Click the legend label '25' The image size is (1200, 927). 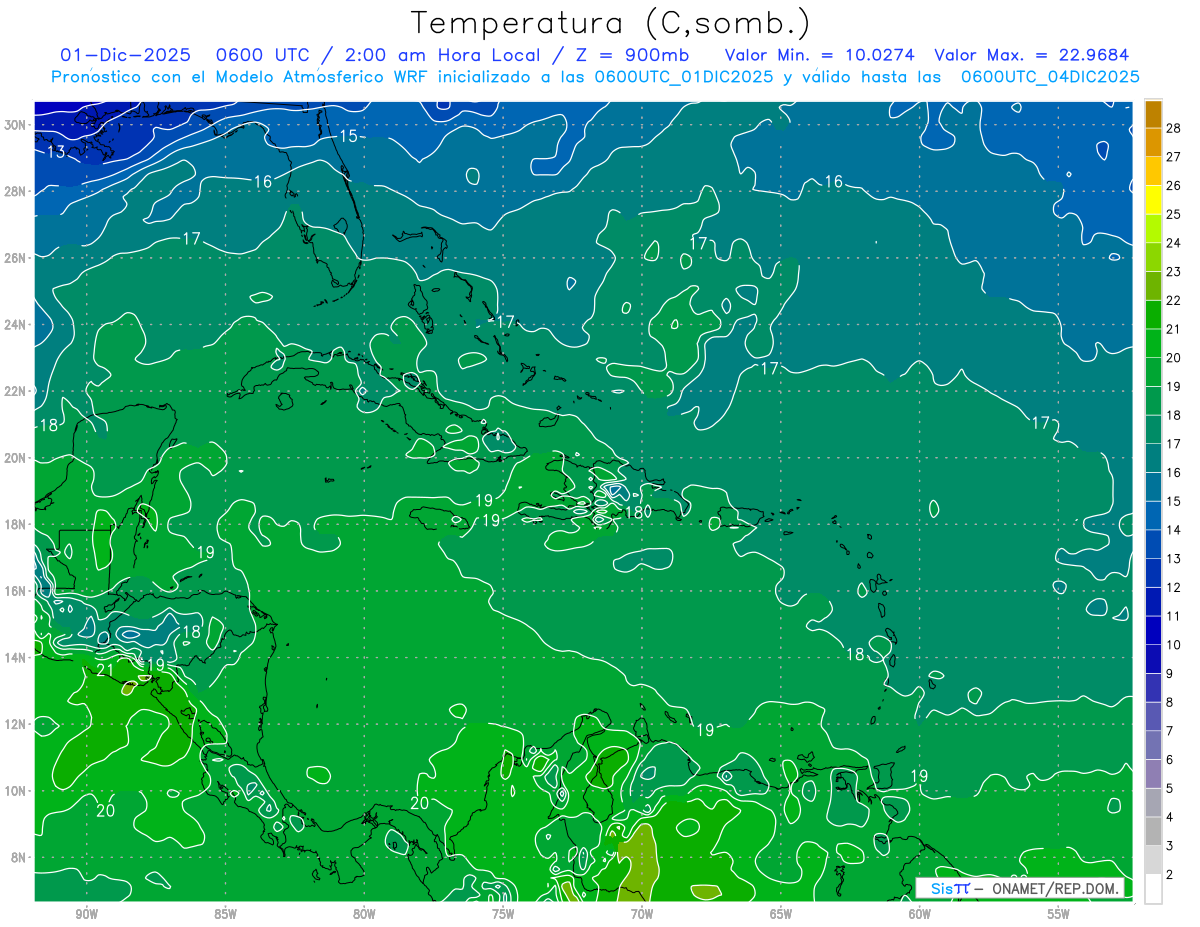point(1174,214)
